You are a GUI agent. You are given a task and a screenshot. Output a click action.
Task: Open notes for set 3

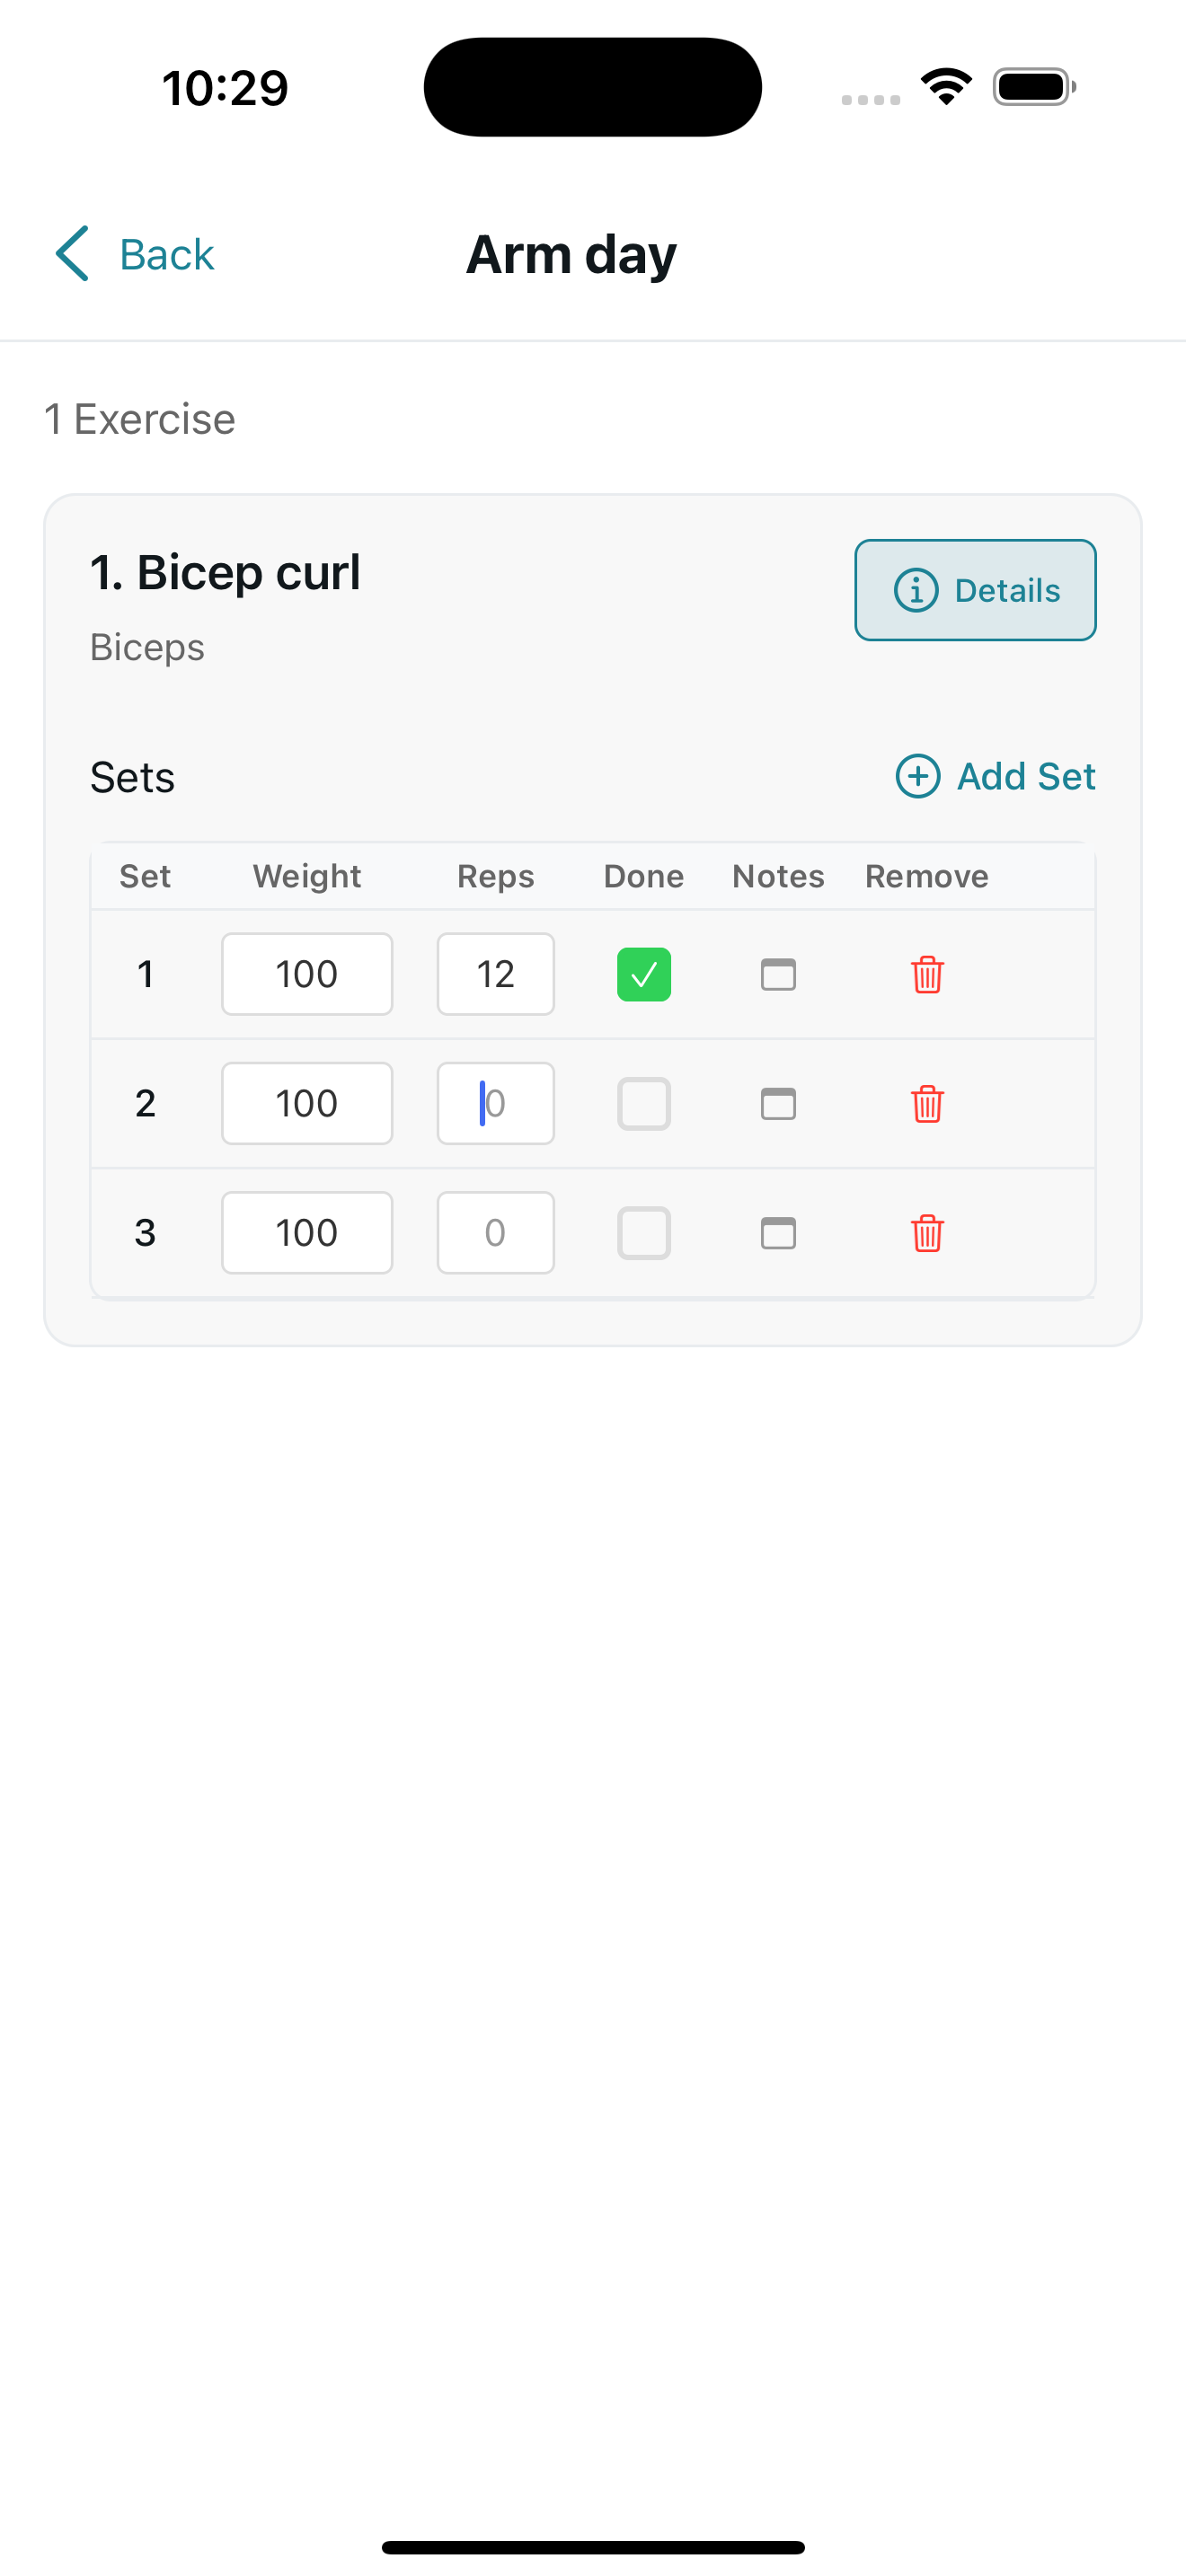[777, 1233]
